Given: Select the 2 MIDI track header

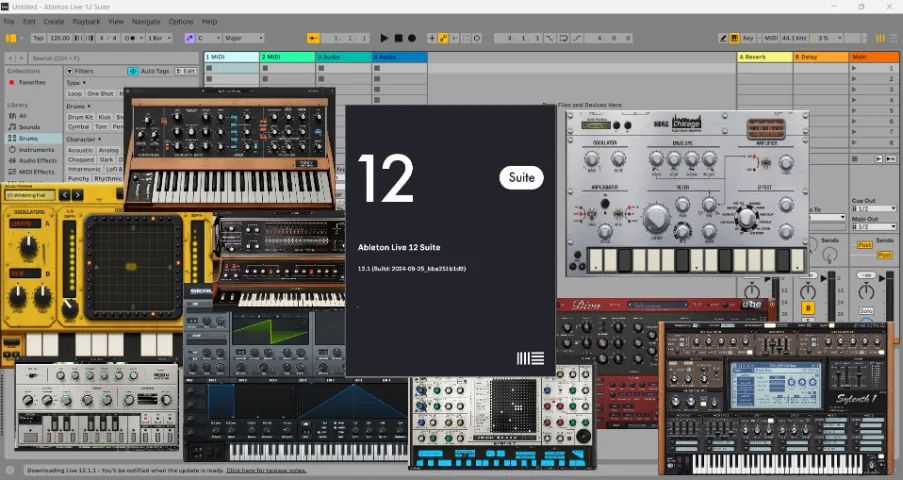Looking at the screenshot, I should point(287,57).
